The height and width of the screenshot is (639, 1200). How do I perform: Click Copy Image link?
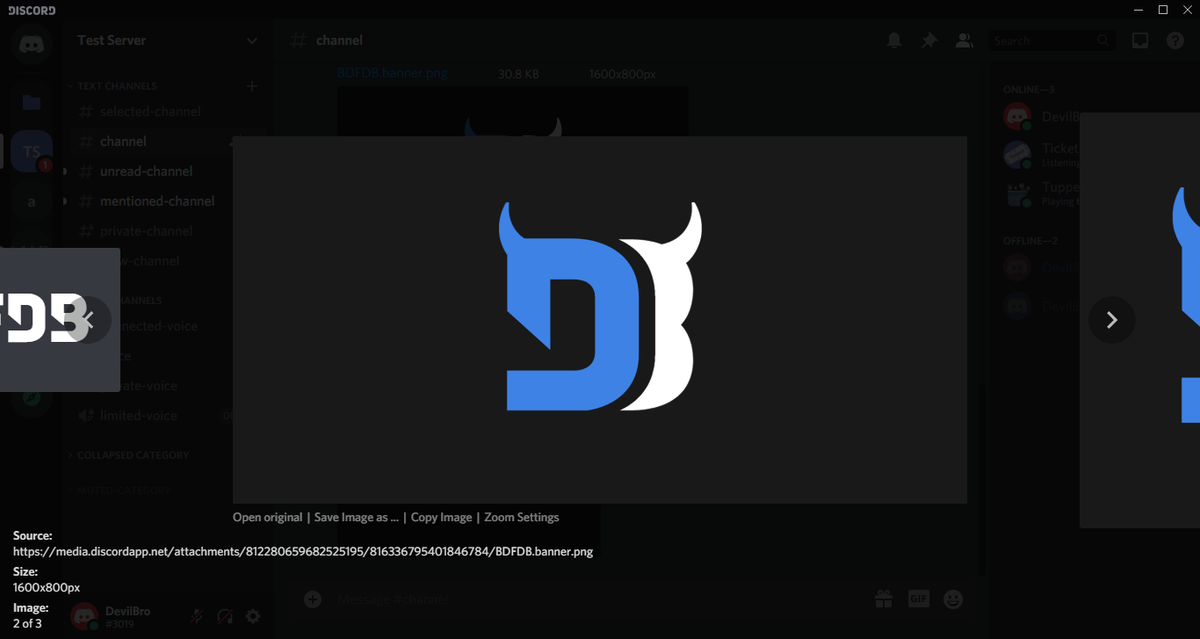pos(441,517)
